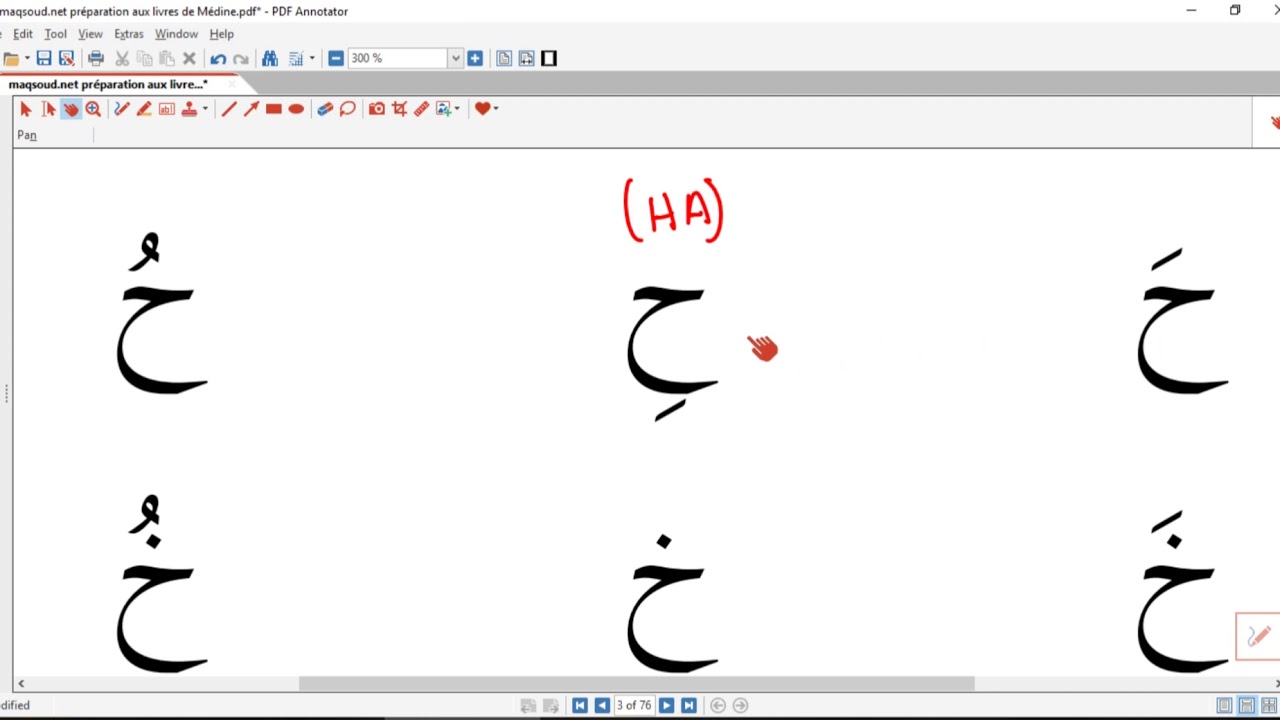Select the Ellipse shape tool
Image resolution: width=1280 pixels, height=720 pixels.
[296, 108]
